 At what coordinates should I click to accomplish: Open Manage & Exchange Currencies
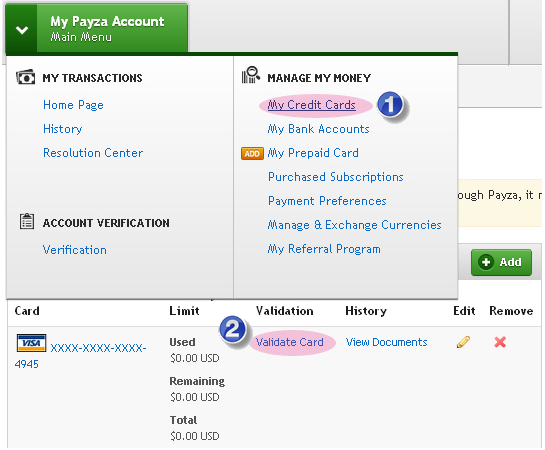[x=354, y=225]
